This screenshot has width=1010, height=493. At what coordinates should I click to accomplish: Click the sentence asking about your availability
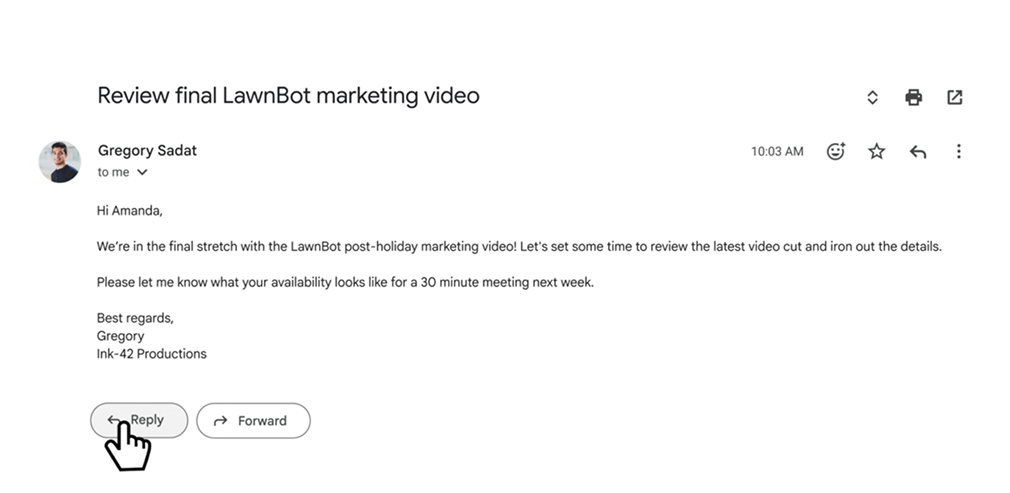(x=345, y=282)
